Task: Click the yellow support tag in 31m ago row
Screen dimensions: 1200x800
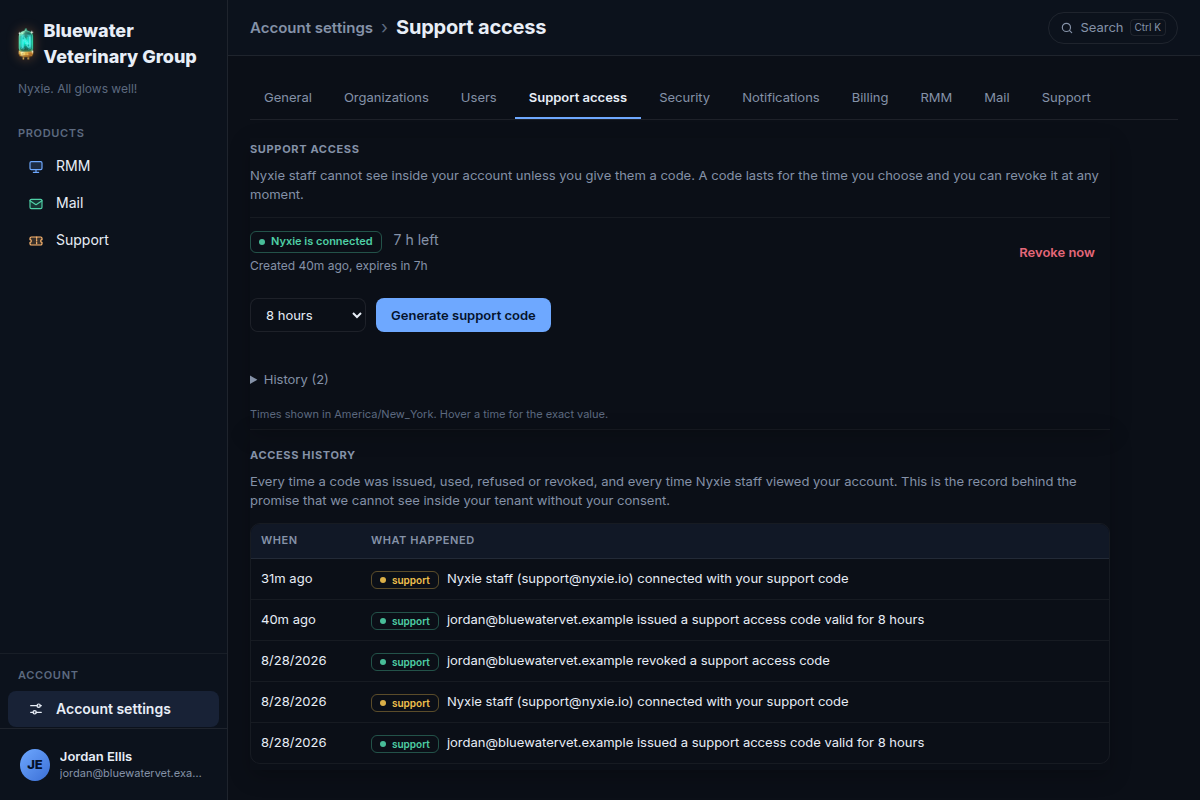Action: [405, 580]
